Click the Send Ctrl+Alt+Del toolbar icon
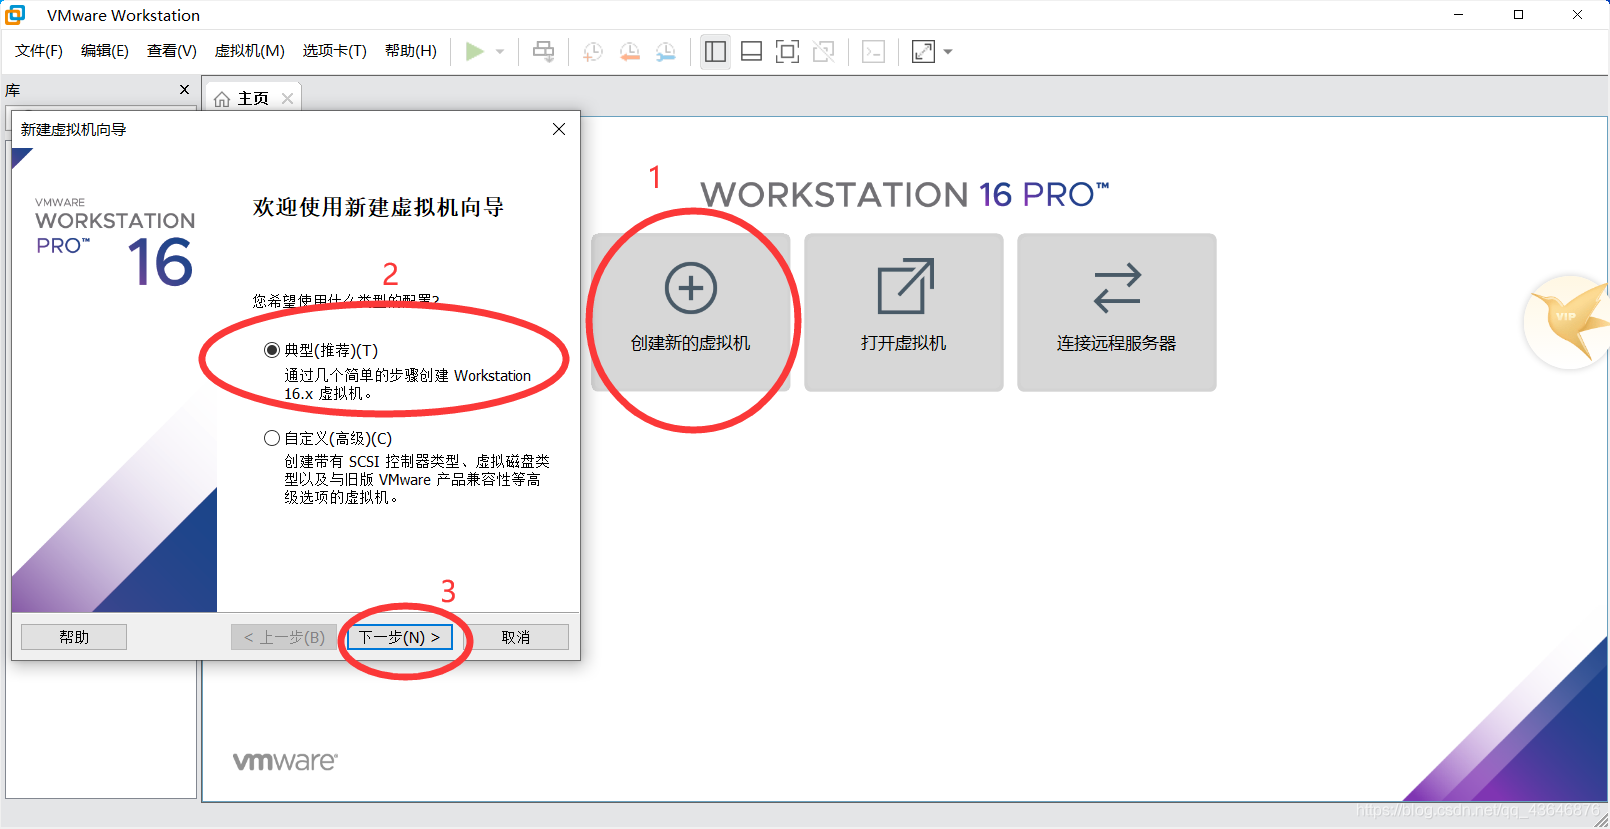The height and width of the screenshot is (829, 1610). tap(543, 52)
